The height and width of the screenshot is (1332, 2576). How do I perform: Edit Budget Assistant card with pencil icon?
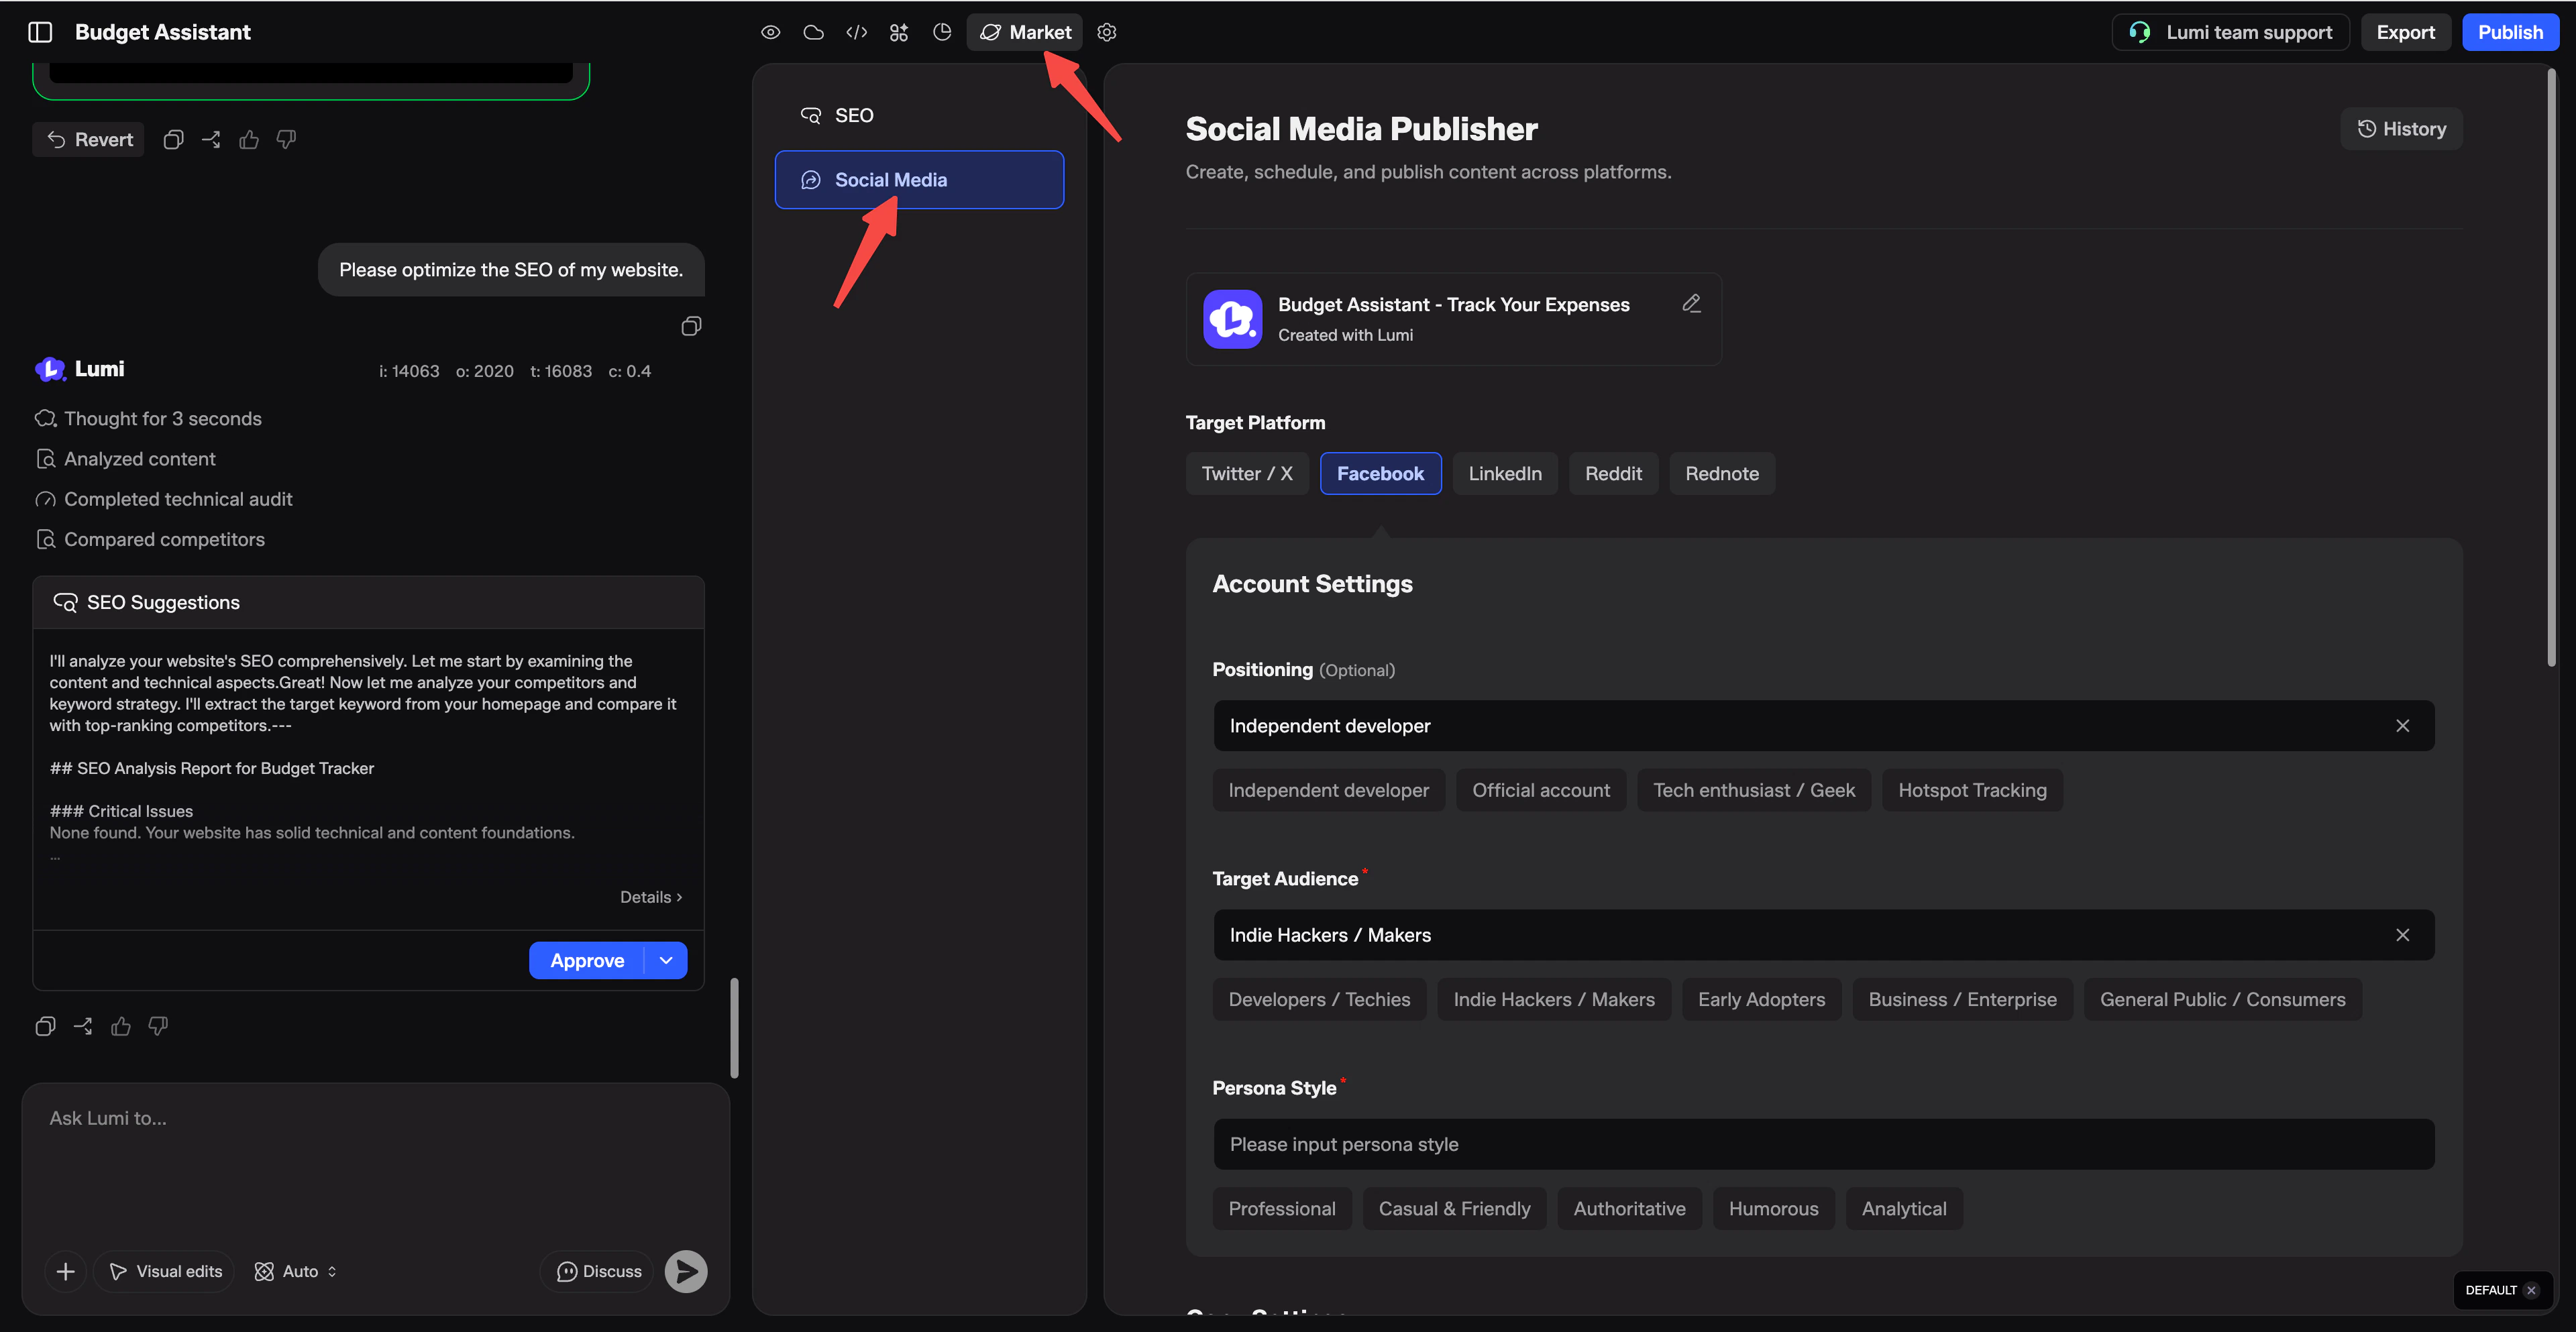pyautogui.click(x=1691, y=303)
